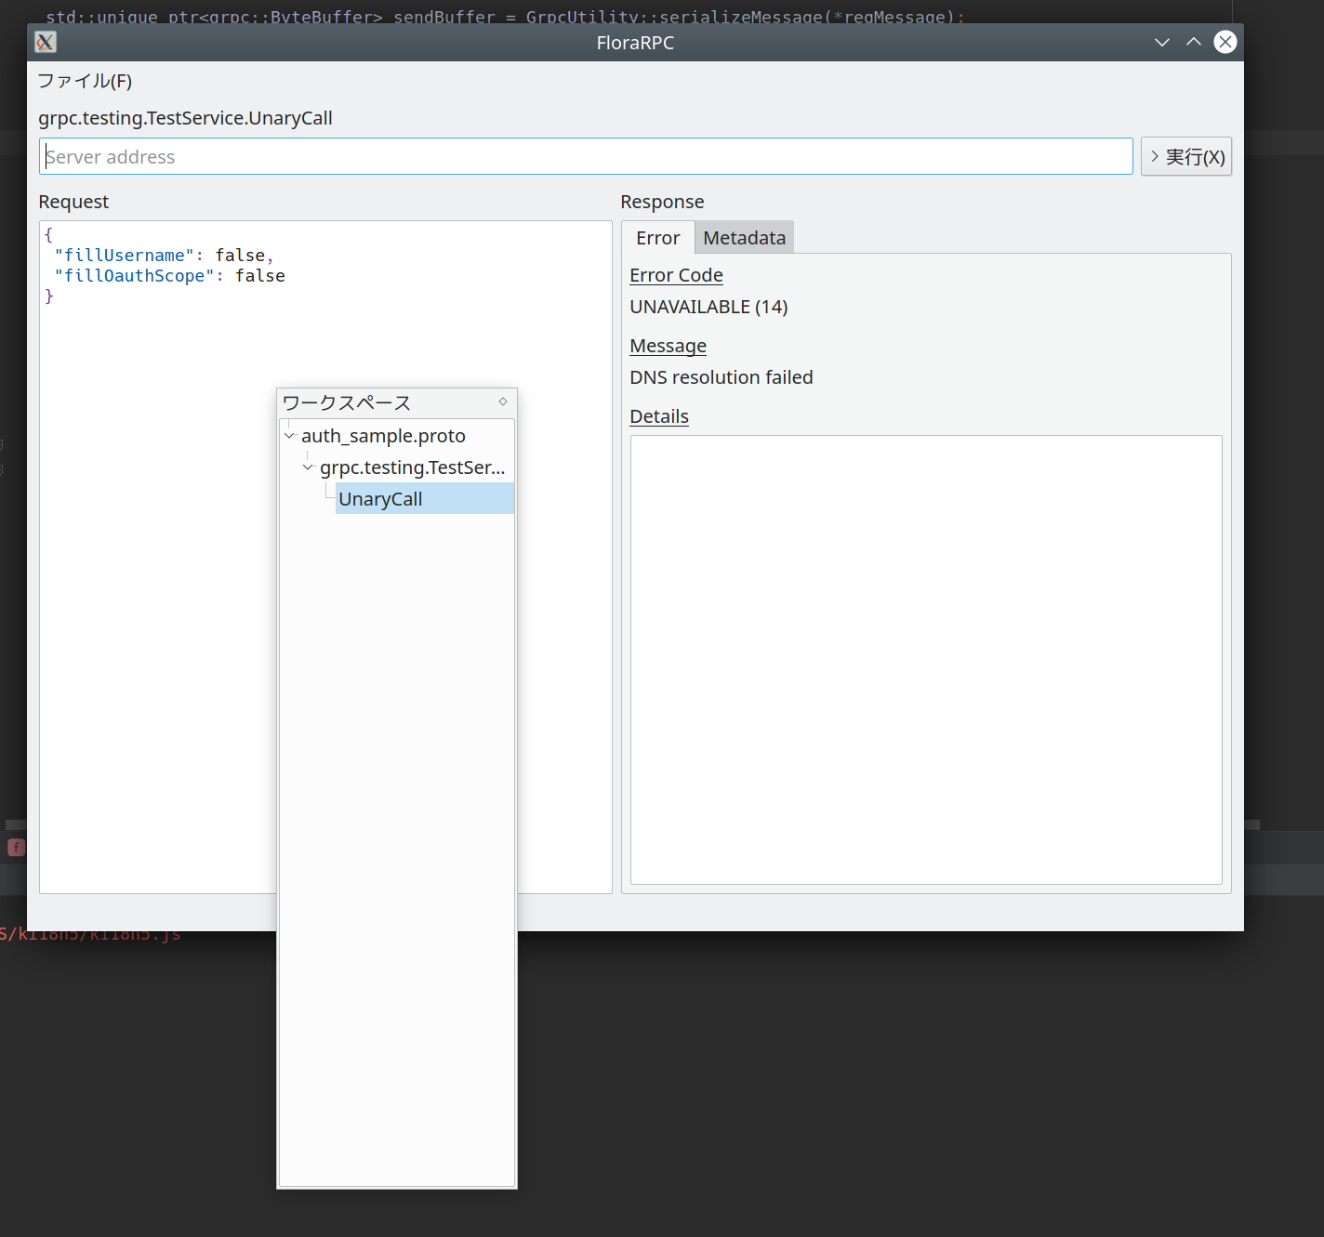Click inside the Details text box
1324x1237 pixels.
click(x=925, y=659)
